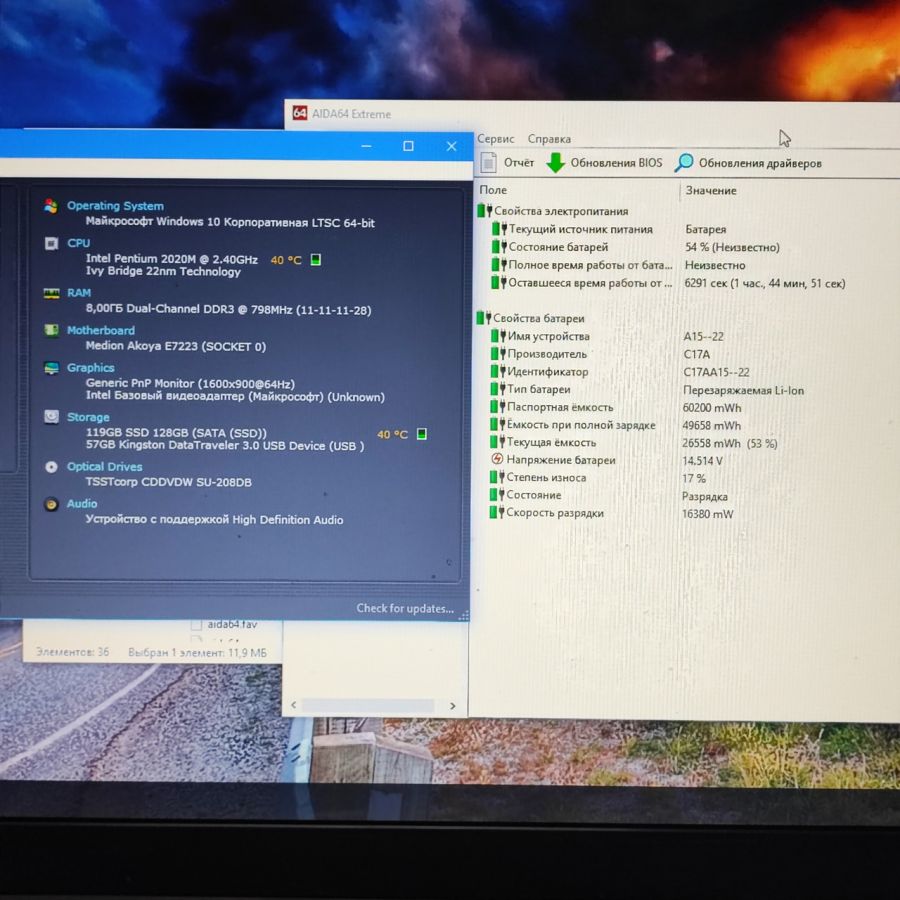The image size is (900, 900).
Task: Click the red voltage icon beside Напряжение батареи
Action: 497,459
